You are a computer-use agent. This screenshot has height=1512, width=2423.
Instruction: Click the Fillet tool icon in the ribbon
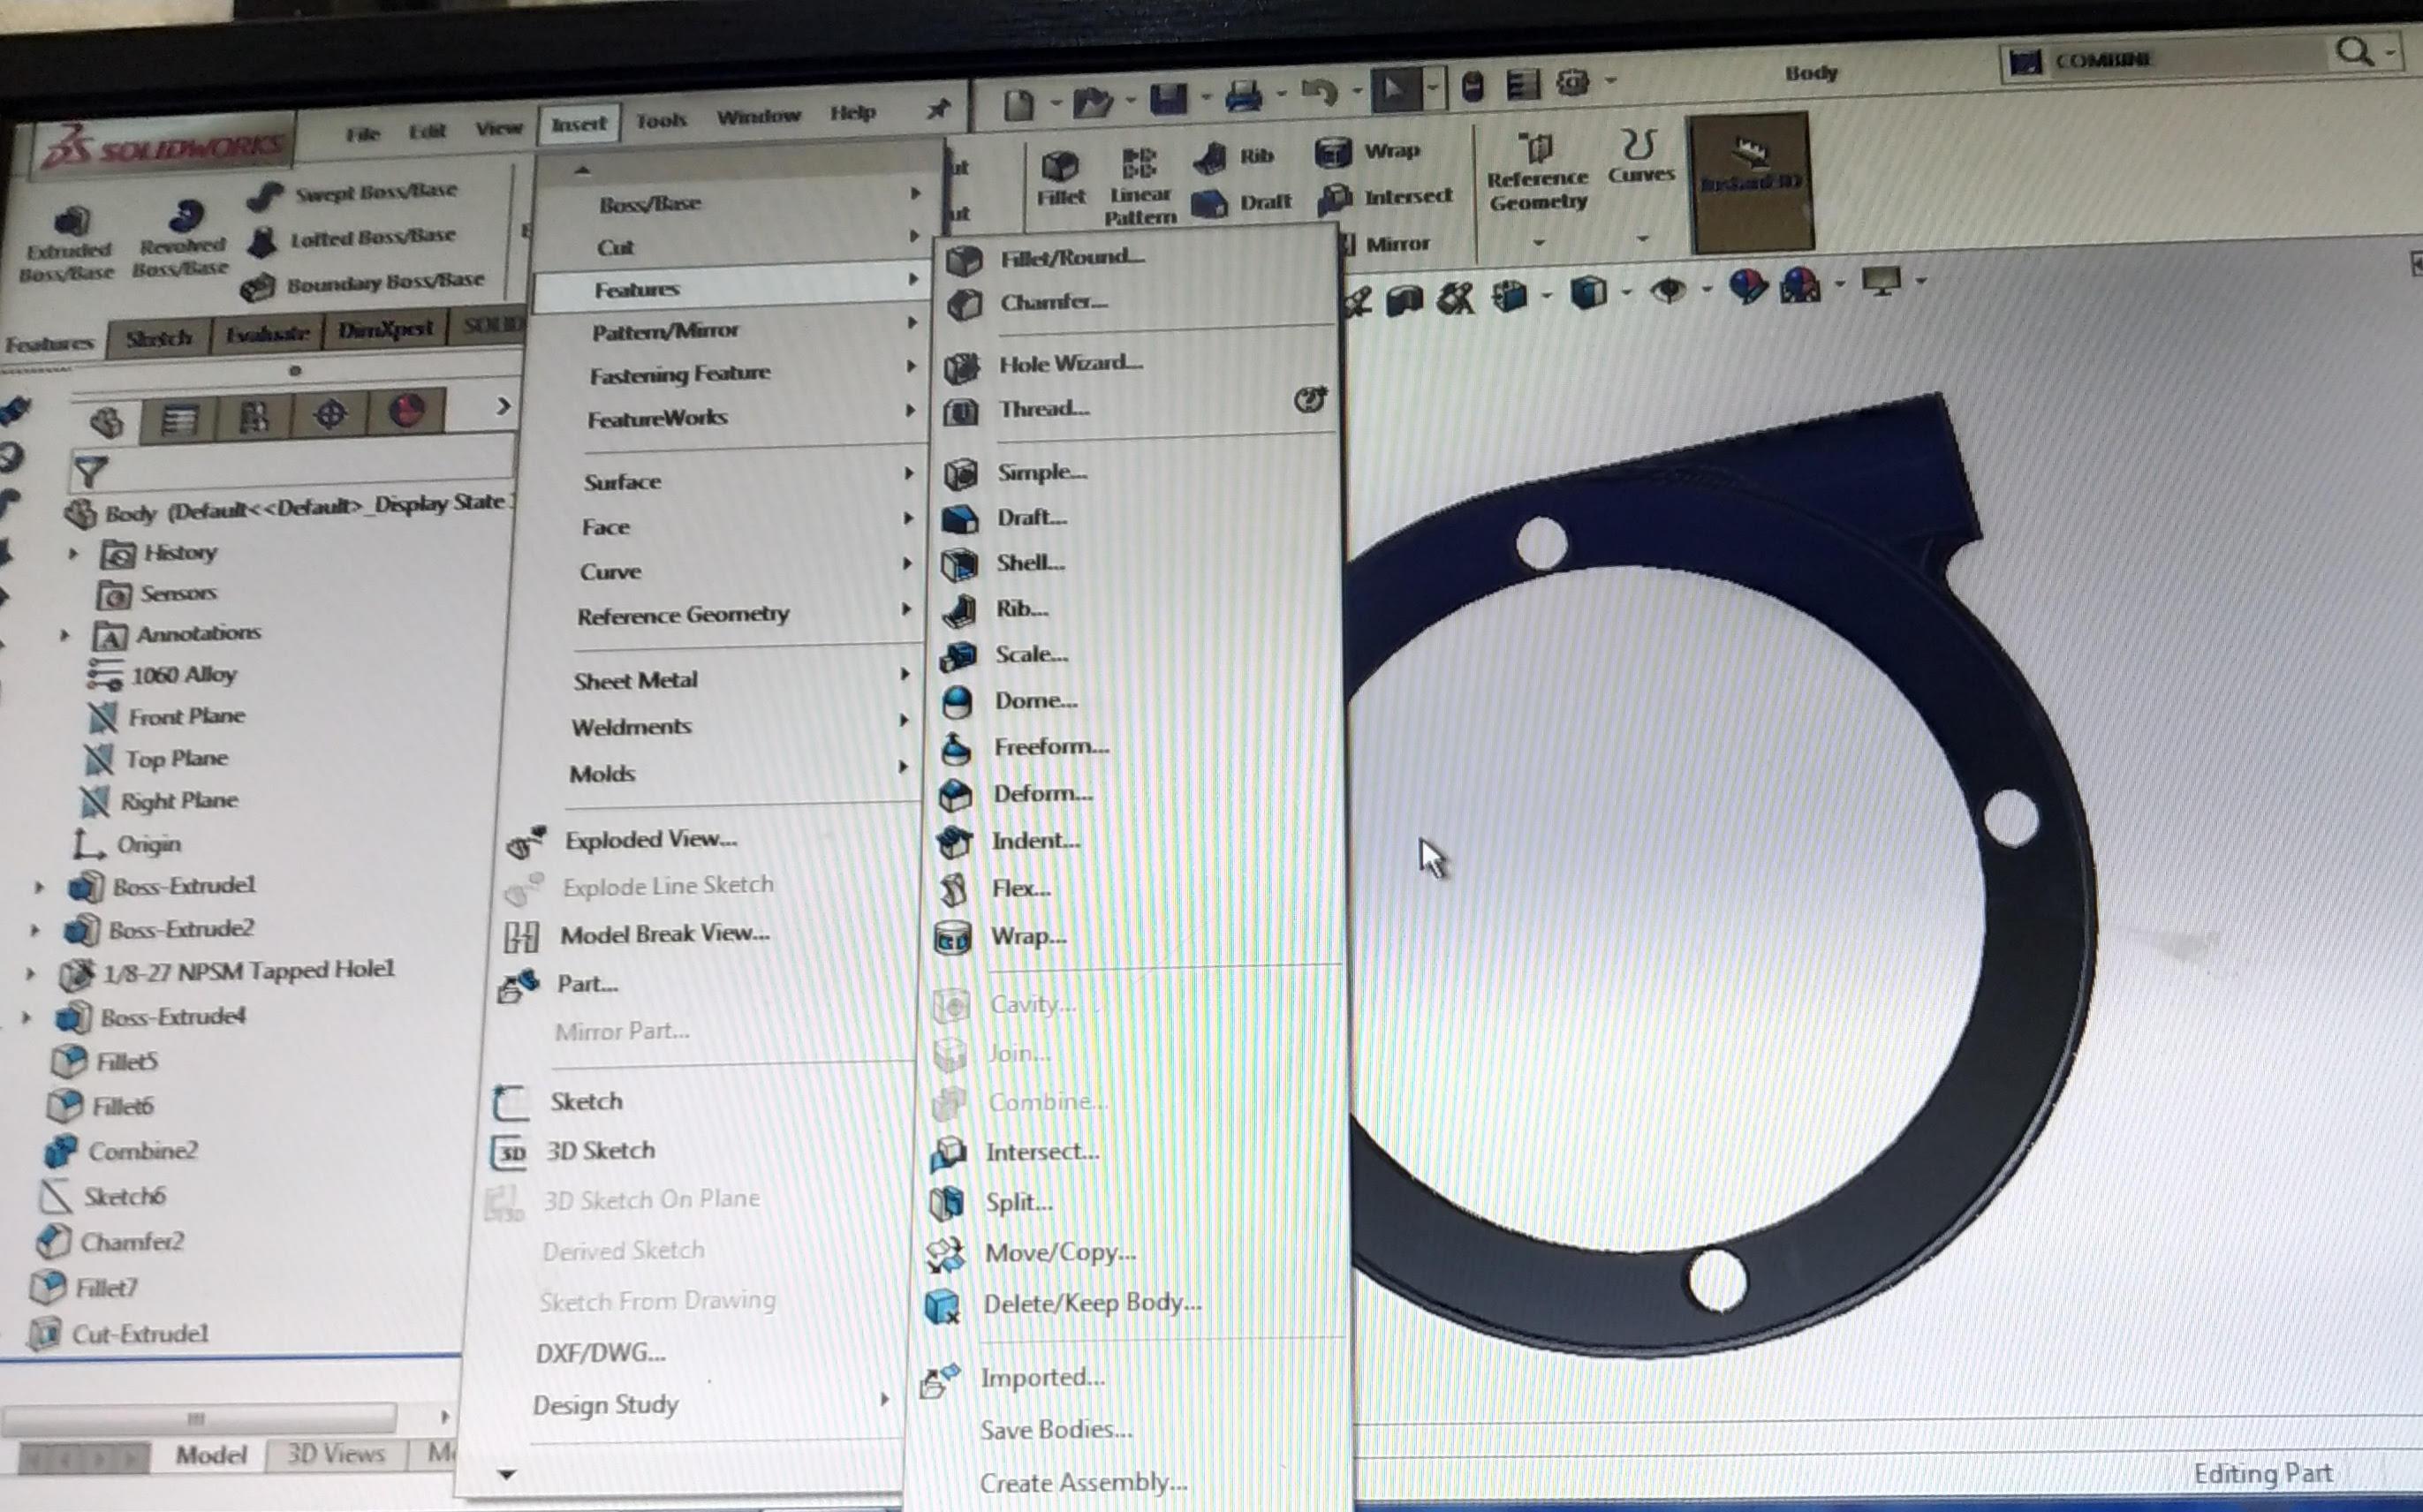[1059, 168]
